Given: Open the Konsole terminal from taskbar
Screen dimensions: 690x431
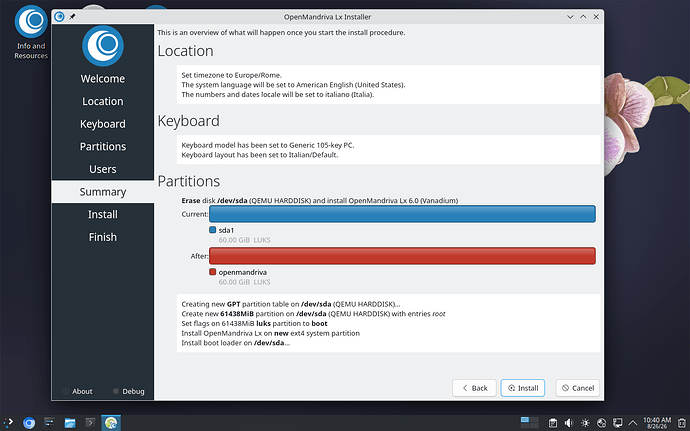Looking at the screenshot, I should pyautogui.click(x=90, y=423).
